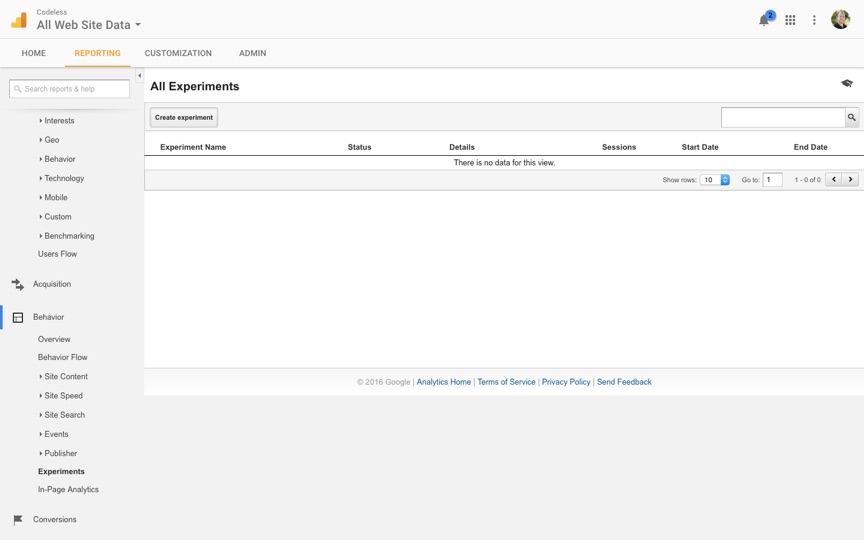This screenshot has width=864, height=540.
Task: Expand the Publisher group
Action: (58, 453)
